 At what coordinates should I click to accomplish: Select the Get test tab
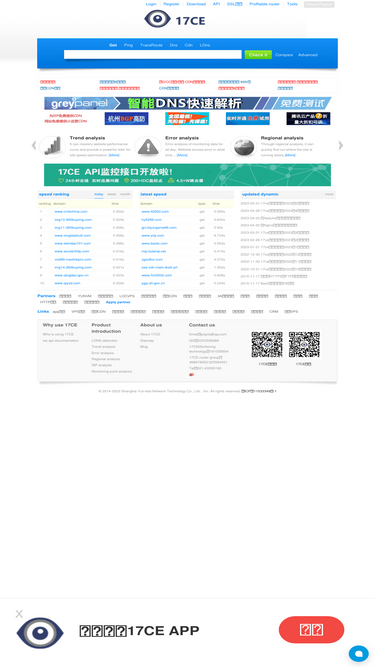pos(113,45)
